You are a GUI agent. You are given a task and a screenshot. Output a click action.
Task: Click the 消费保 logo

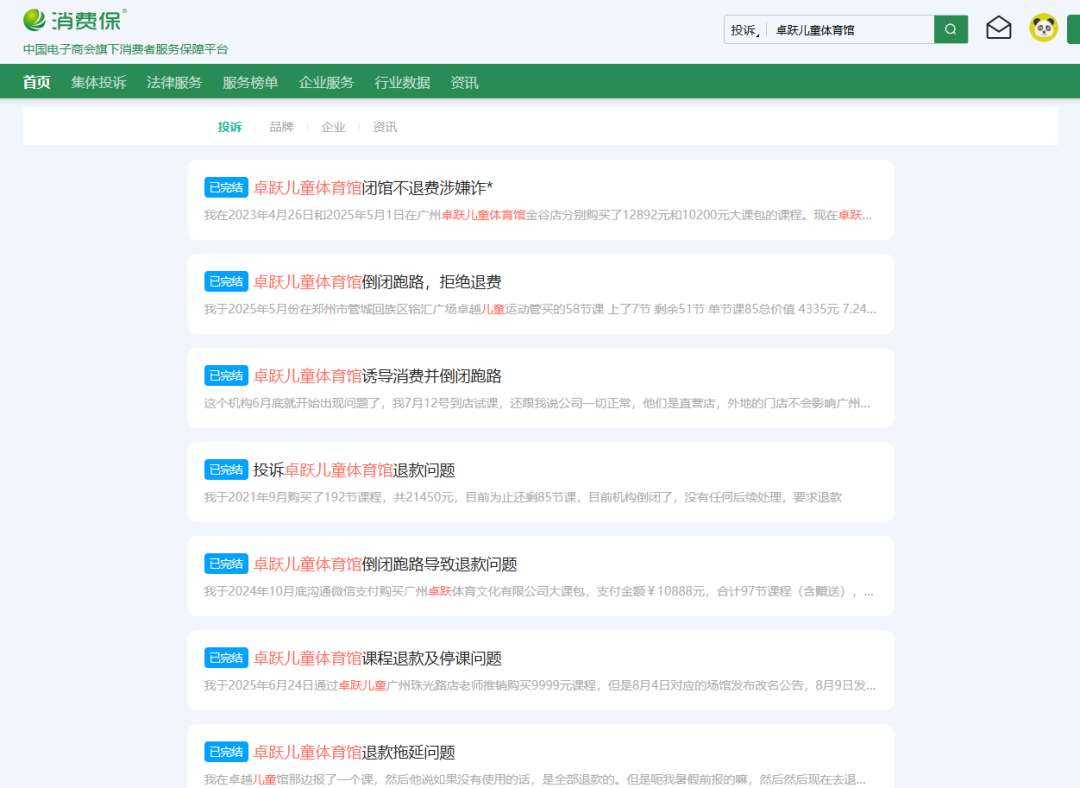[x=76, y=20]
